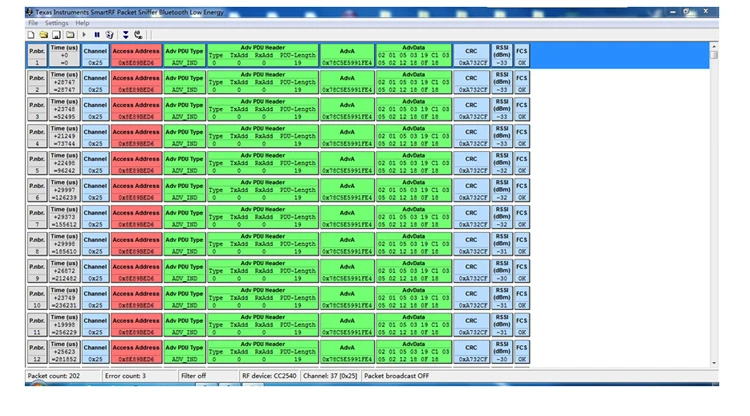Click the Channel cell of packet 11
The image size is (750, 416).
(x=95, y=325)
